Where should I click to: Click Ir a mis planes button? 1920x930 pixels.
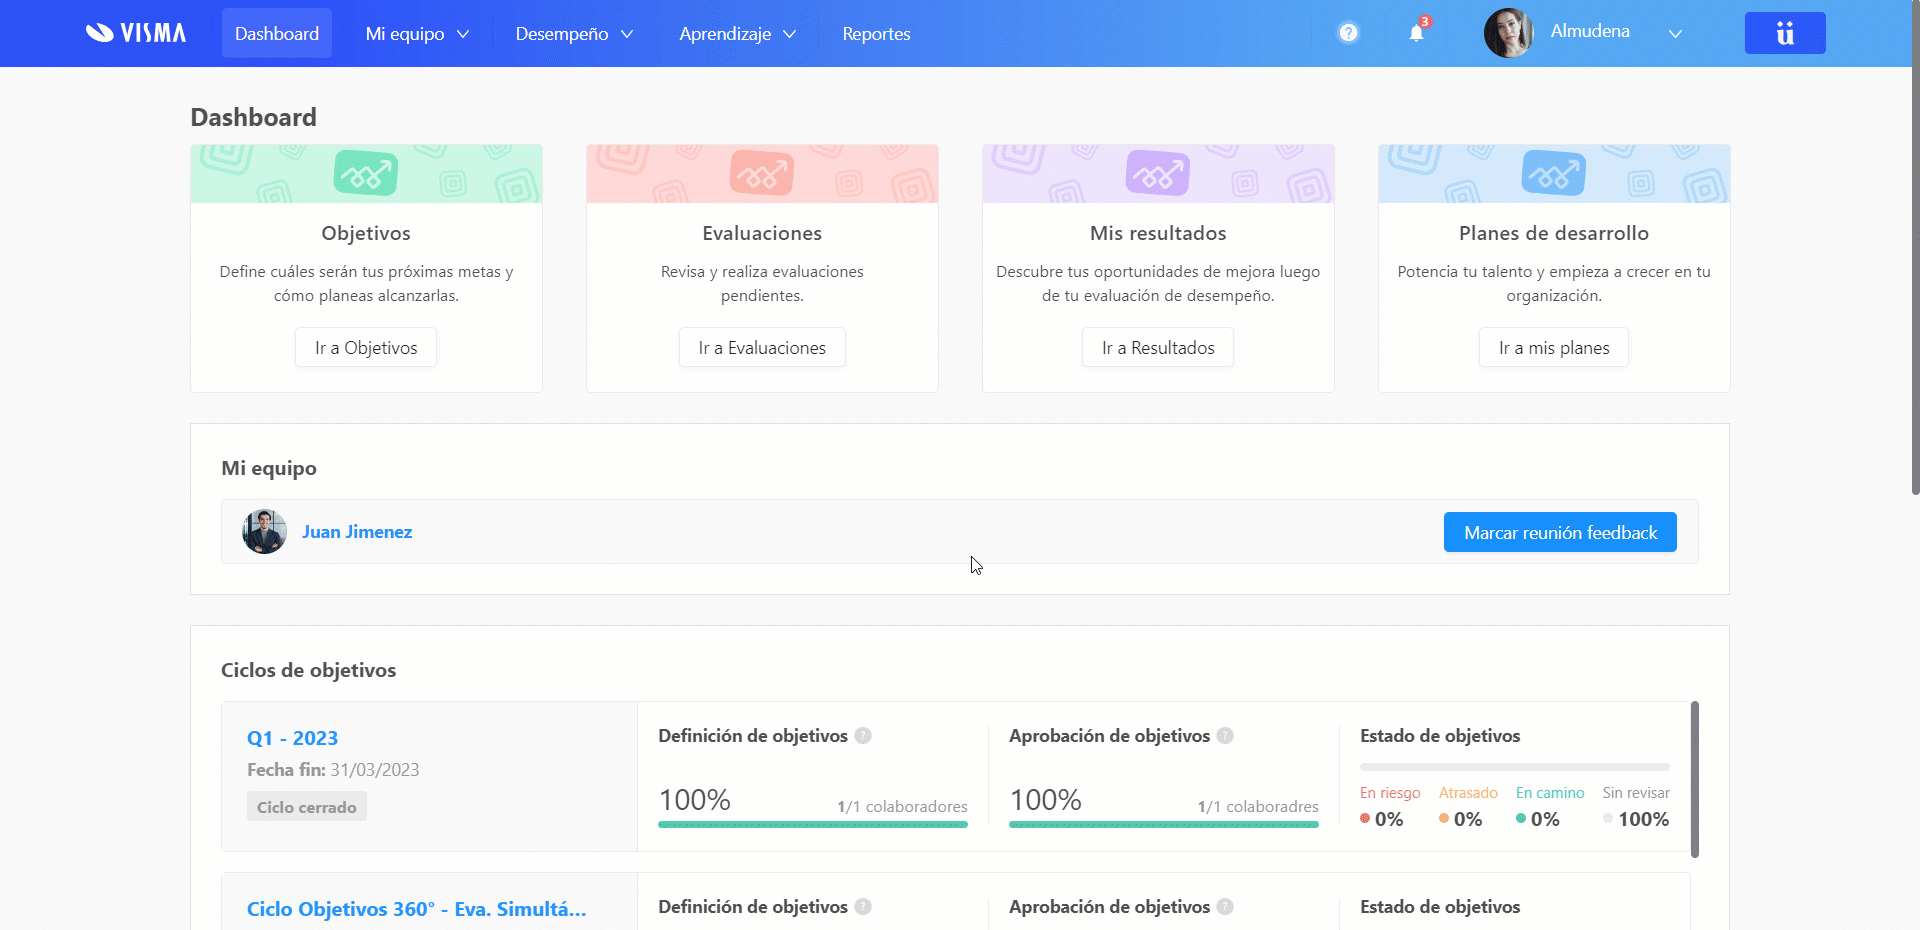point(1554,348)
